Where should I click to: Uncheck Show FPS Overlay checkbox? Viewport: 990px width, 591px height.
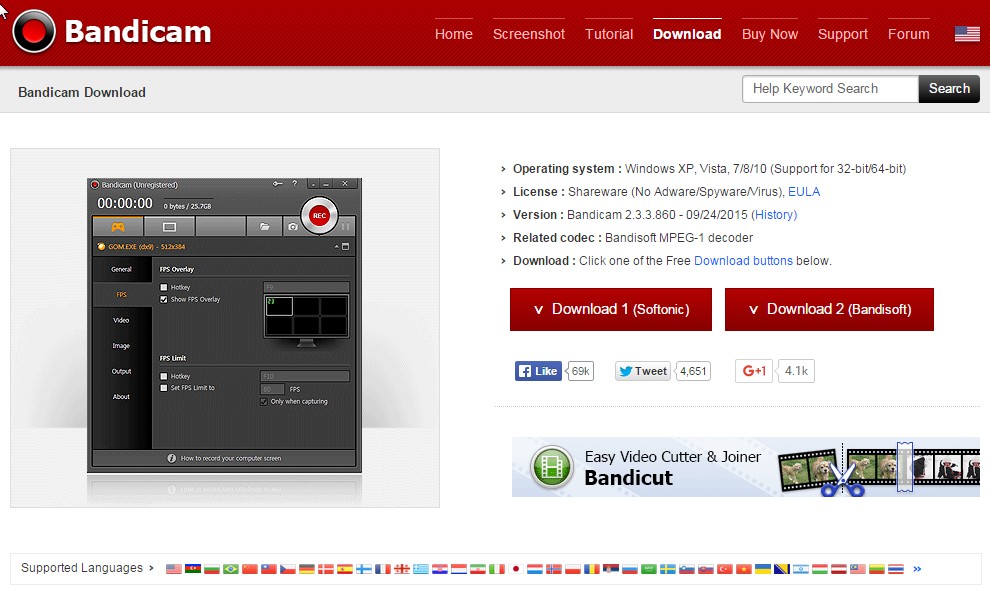pyautogui.click(x=164, y=299)
